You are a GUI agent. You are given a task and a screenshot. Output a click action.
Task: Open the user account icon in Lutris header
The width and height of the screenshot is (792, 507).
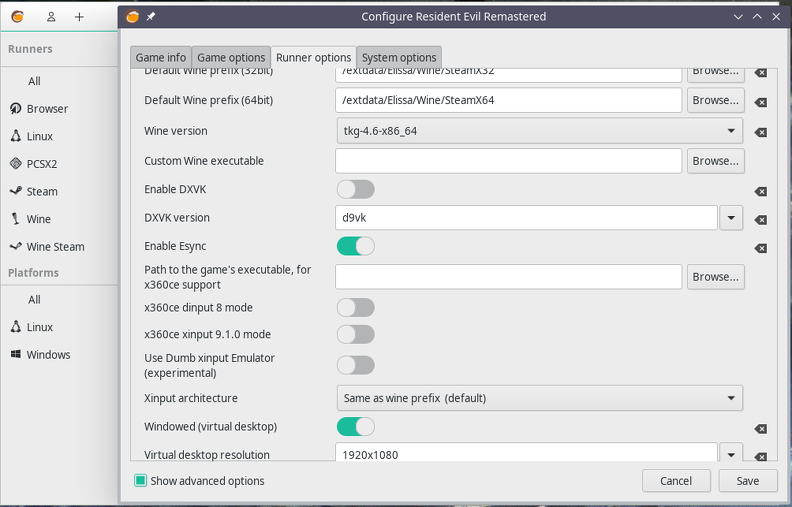pyautogui.click(x=51, y=17)
